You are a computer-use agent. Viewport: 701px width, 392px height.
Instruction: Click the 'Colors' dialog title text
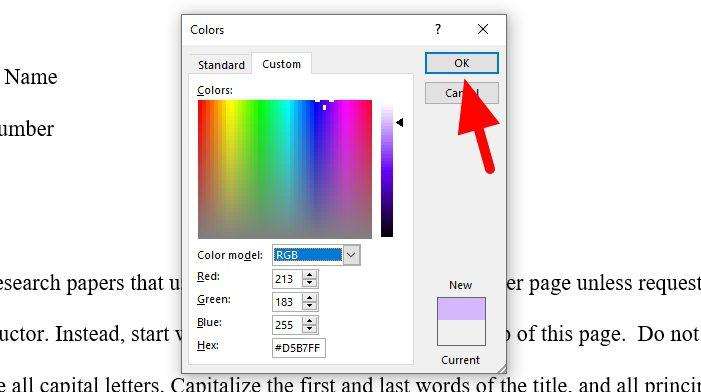207,30
